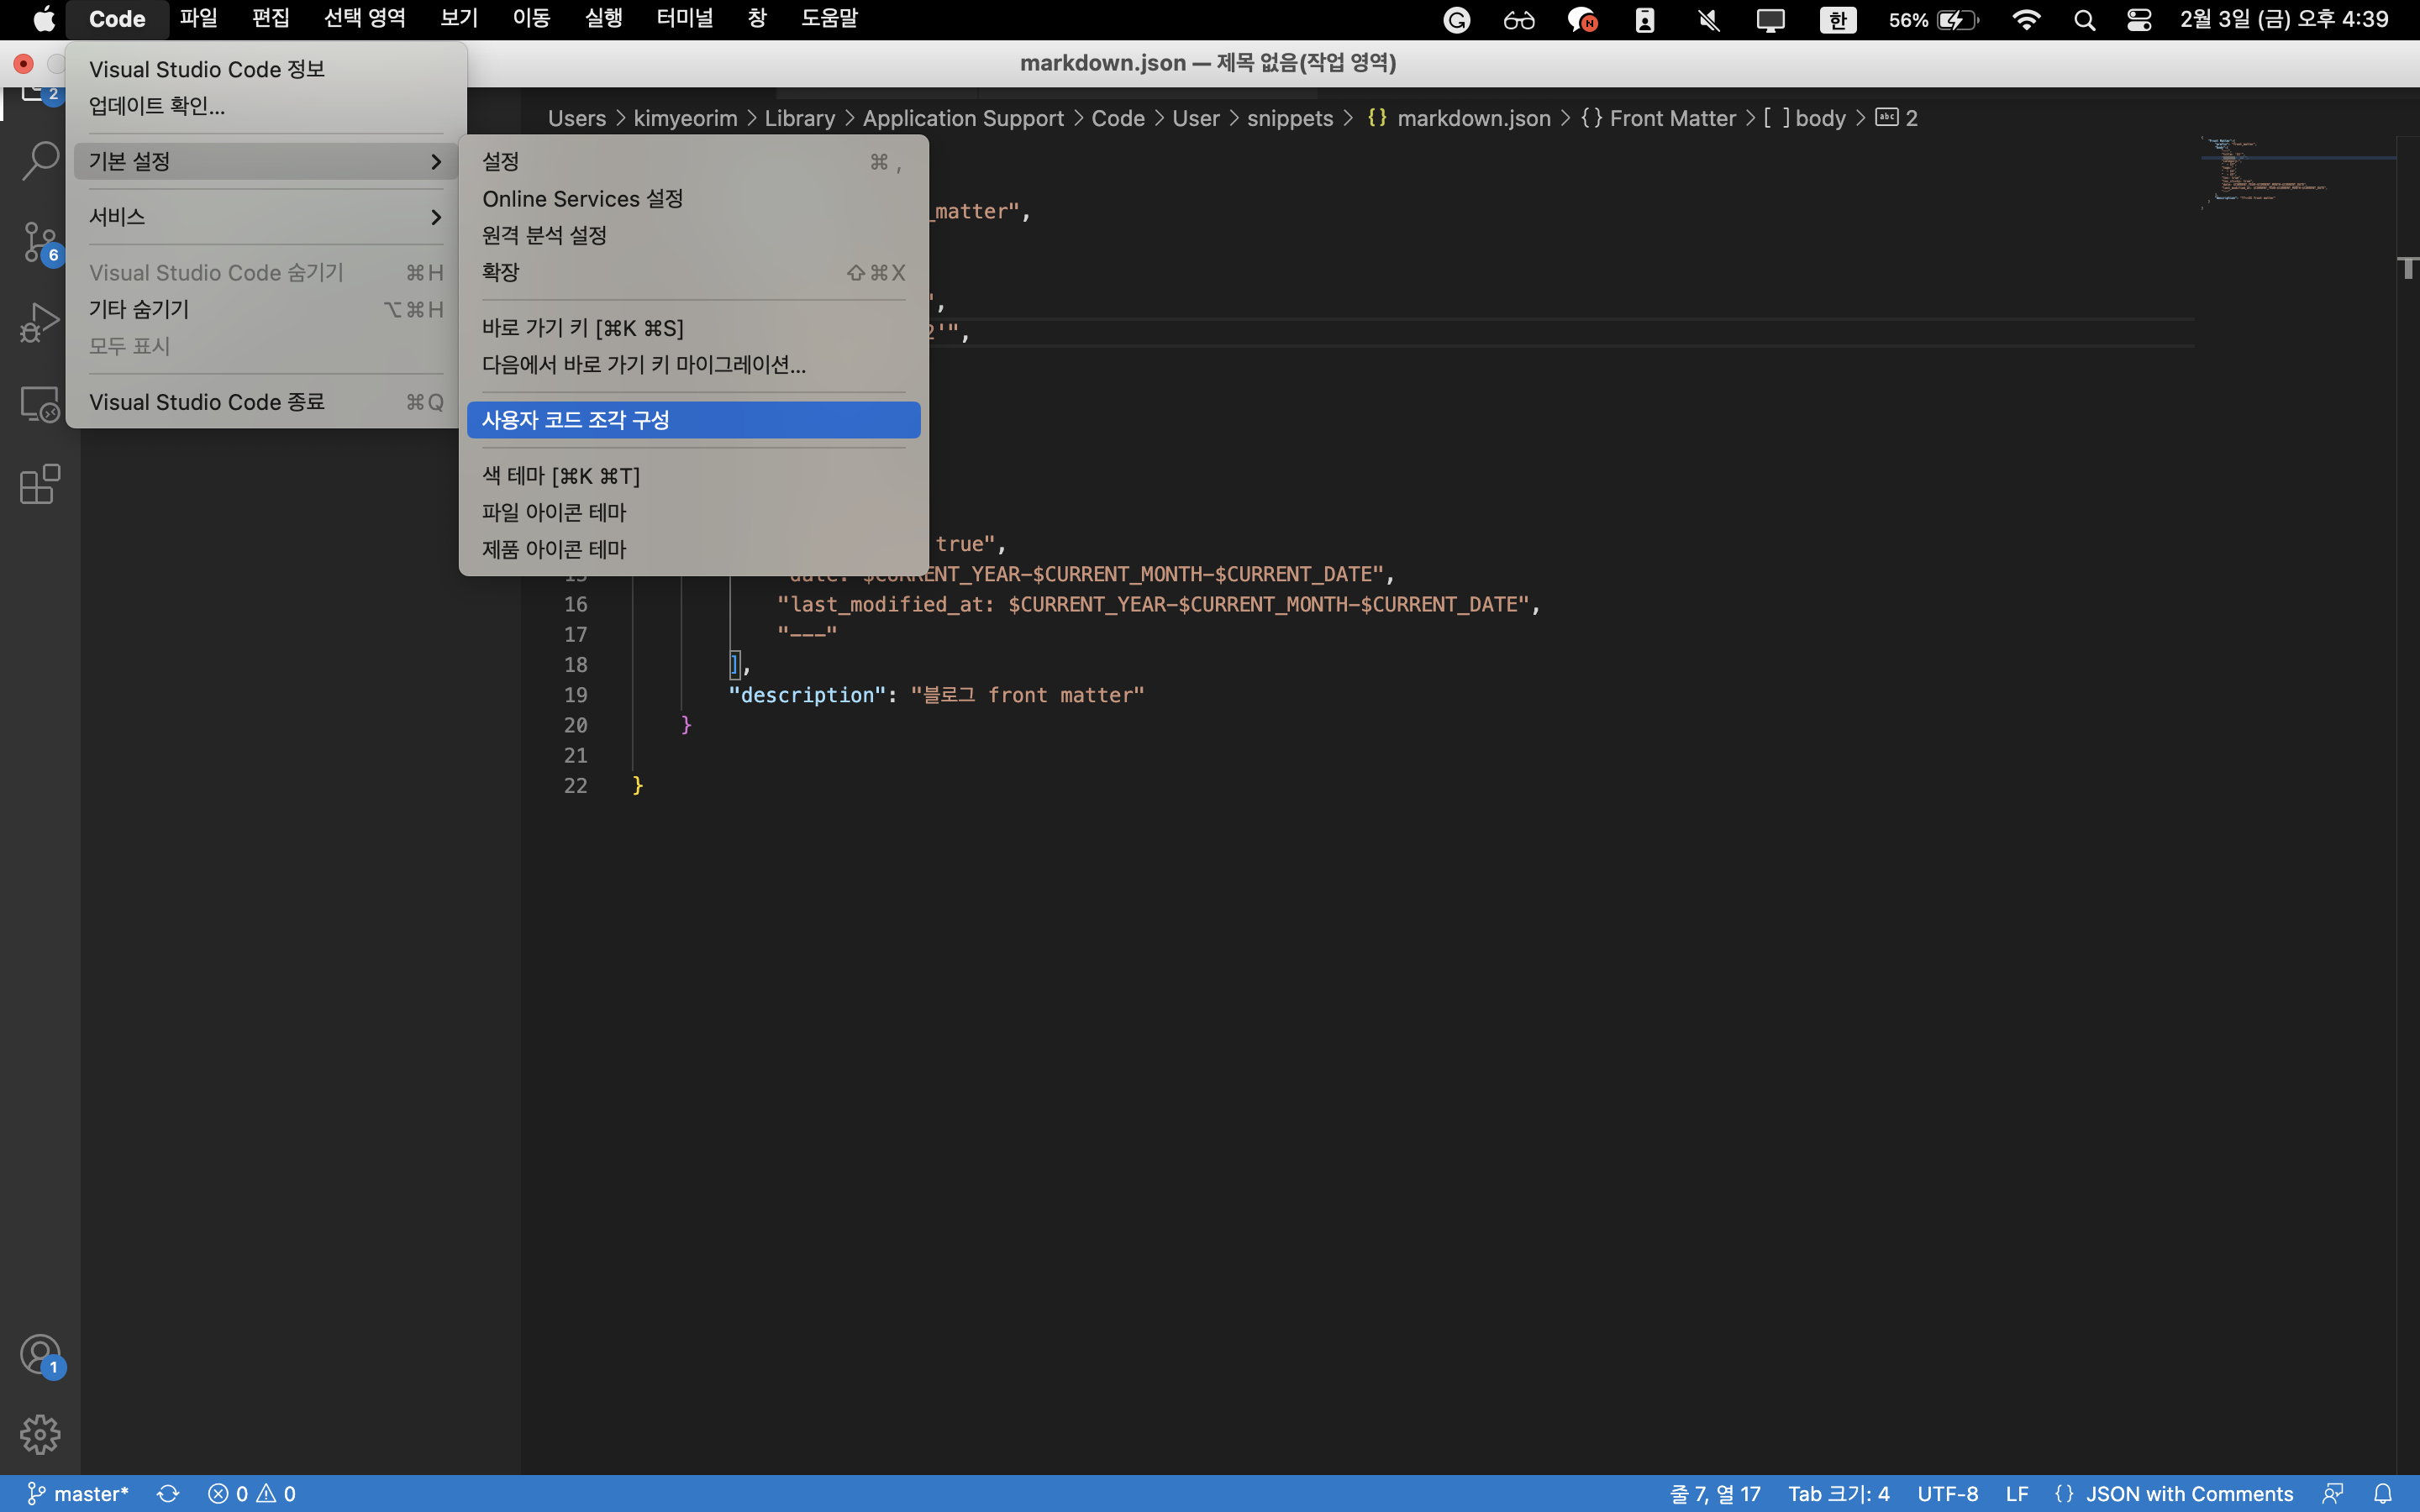Open the markdown.json breadcrumb
This screenshot has width=2420, height=1512.
[x=1459, y=118]
